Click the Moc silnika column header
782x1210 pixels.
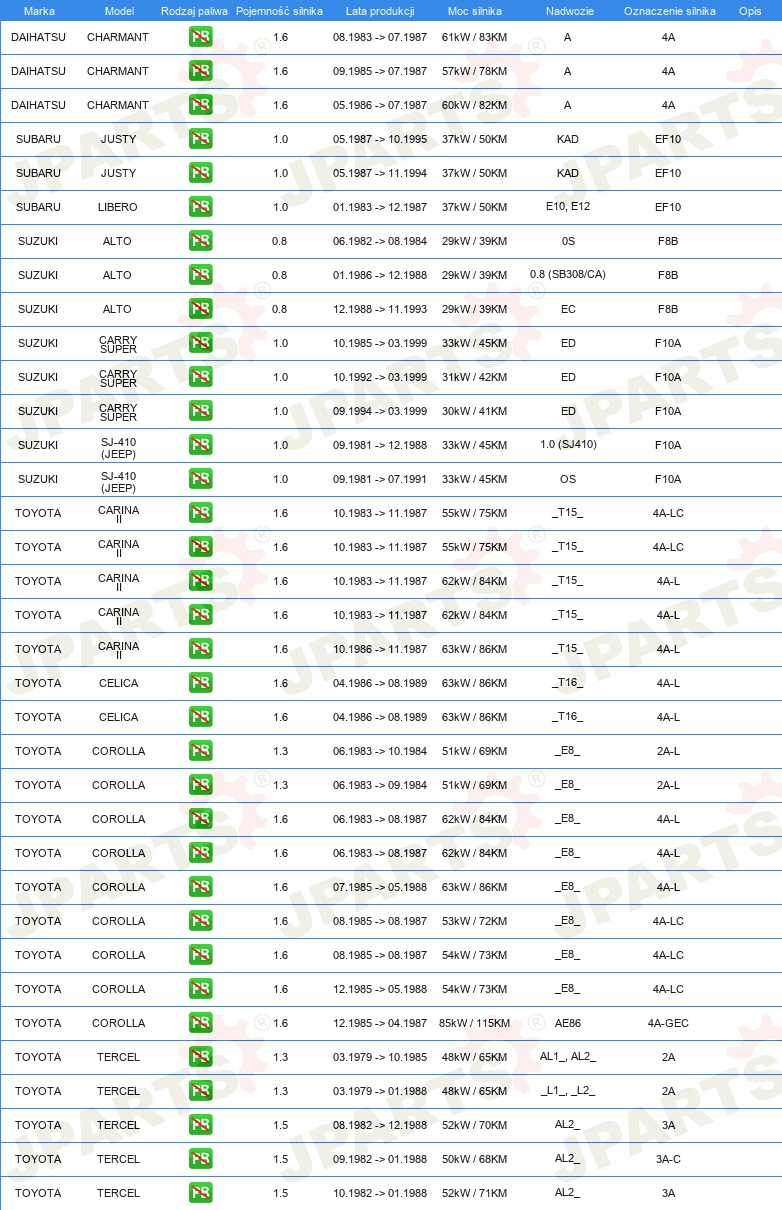point(475,11)
